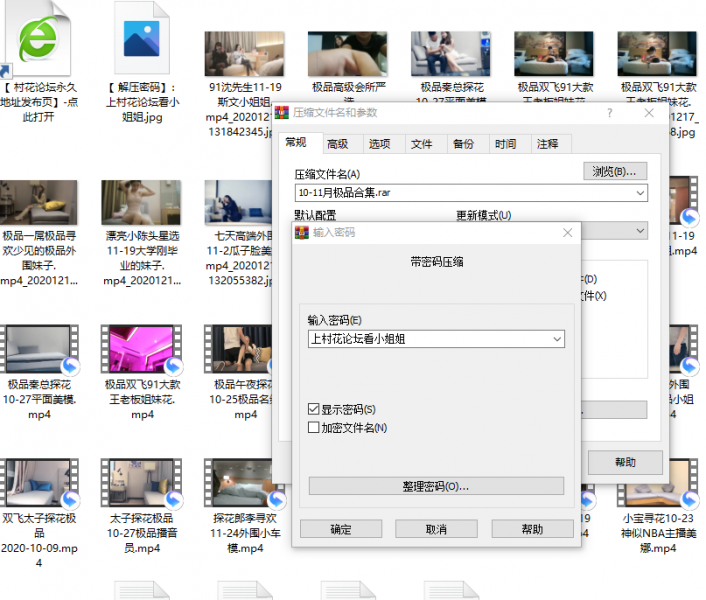Click 取消 in the password dialog
The height and width of the screenshot is (600, 706).
coord(435,529)
